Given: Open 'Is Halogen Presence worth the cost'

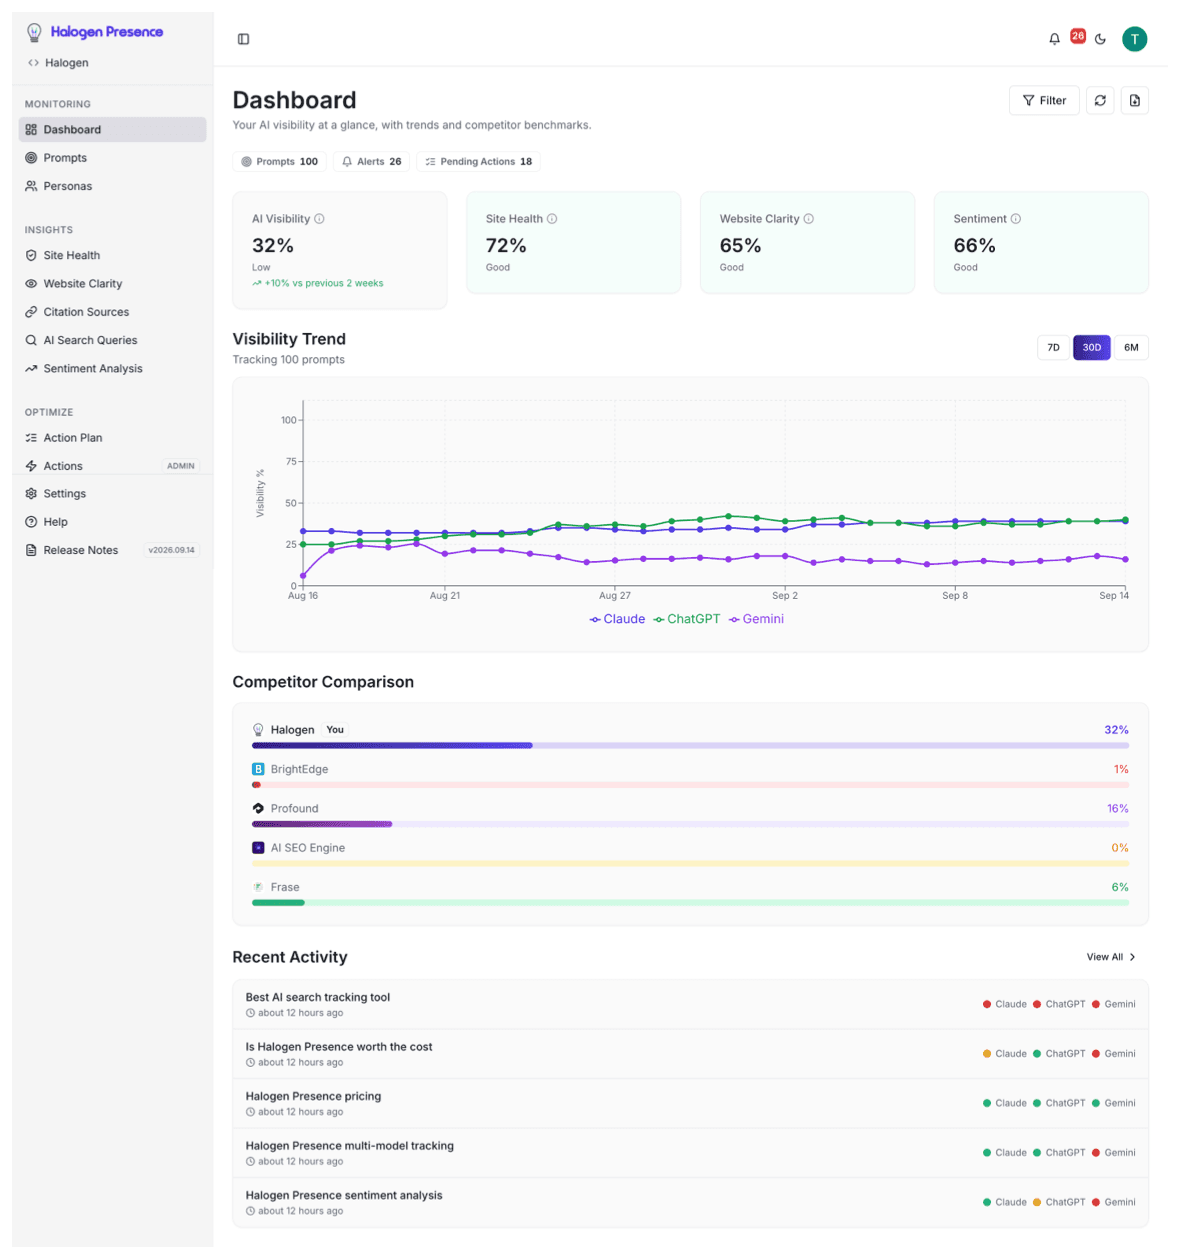Looking at the screenshot, I should point(690,1054).
